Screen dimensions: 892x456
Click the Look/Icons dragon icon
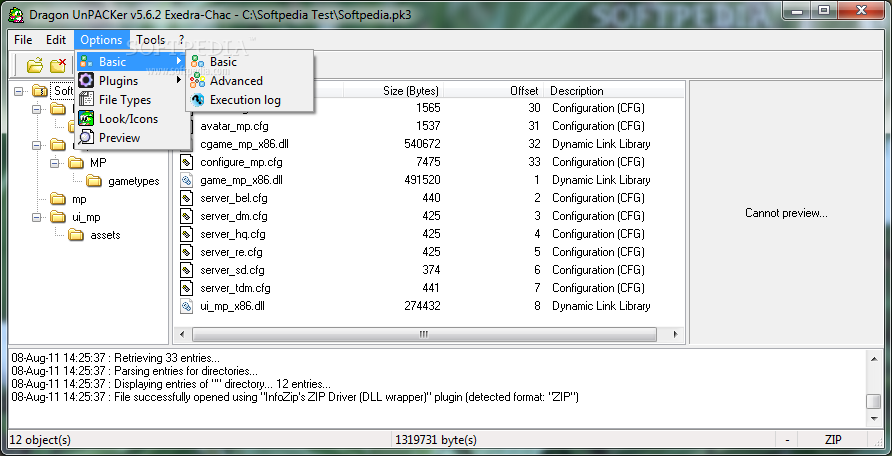[86, 118]
